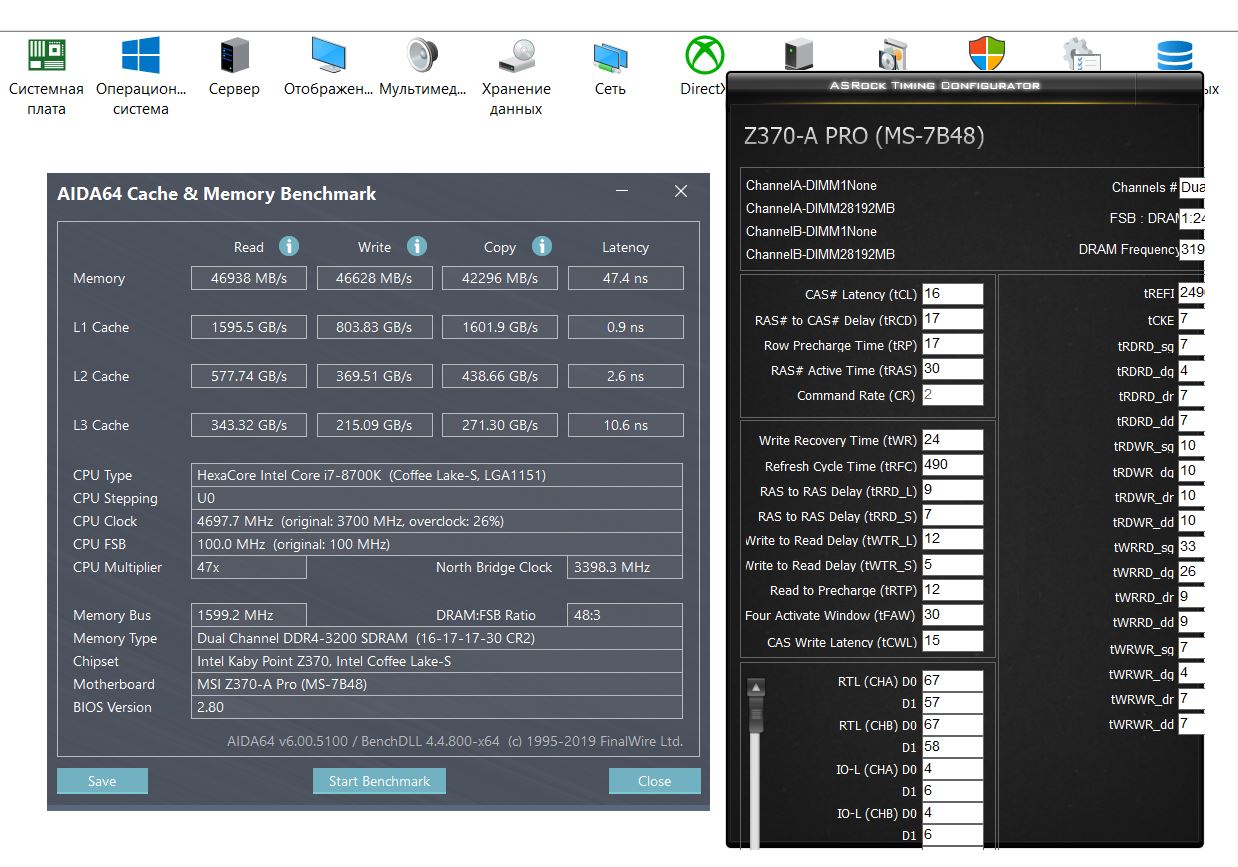
Task: Click the DRAM Frequency field
Action: click(x=1192, y=249)
